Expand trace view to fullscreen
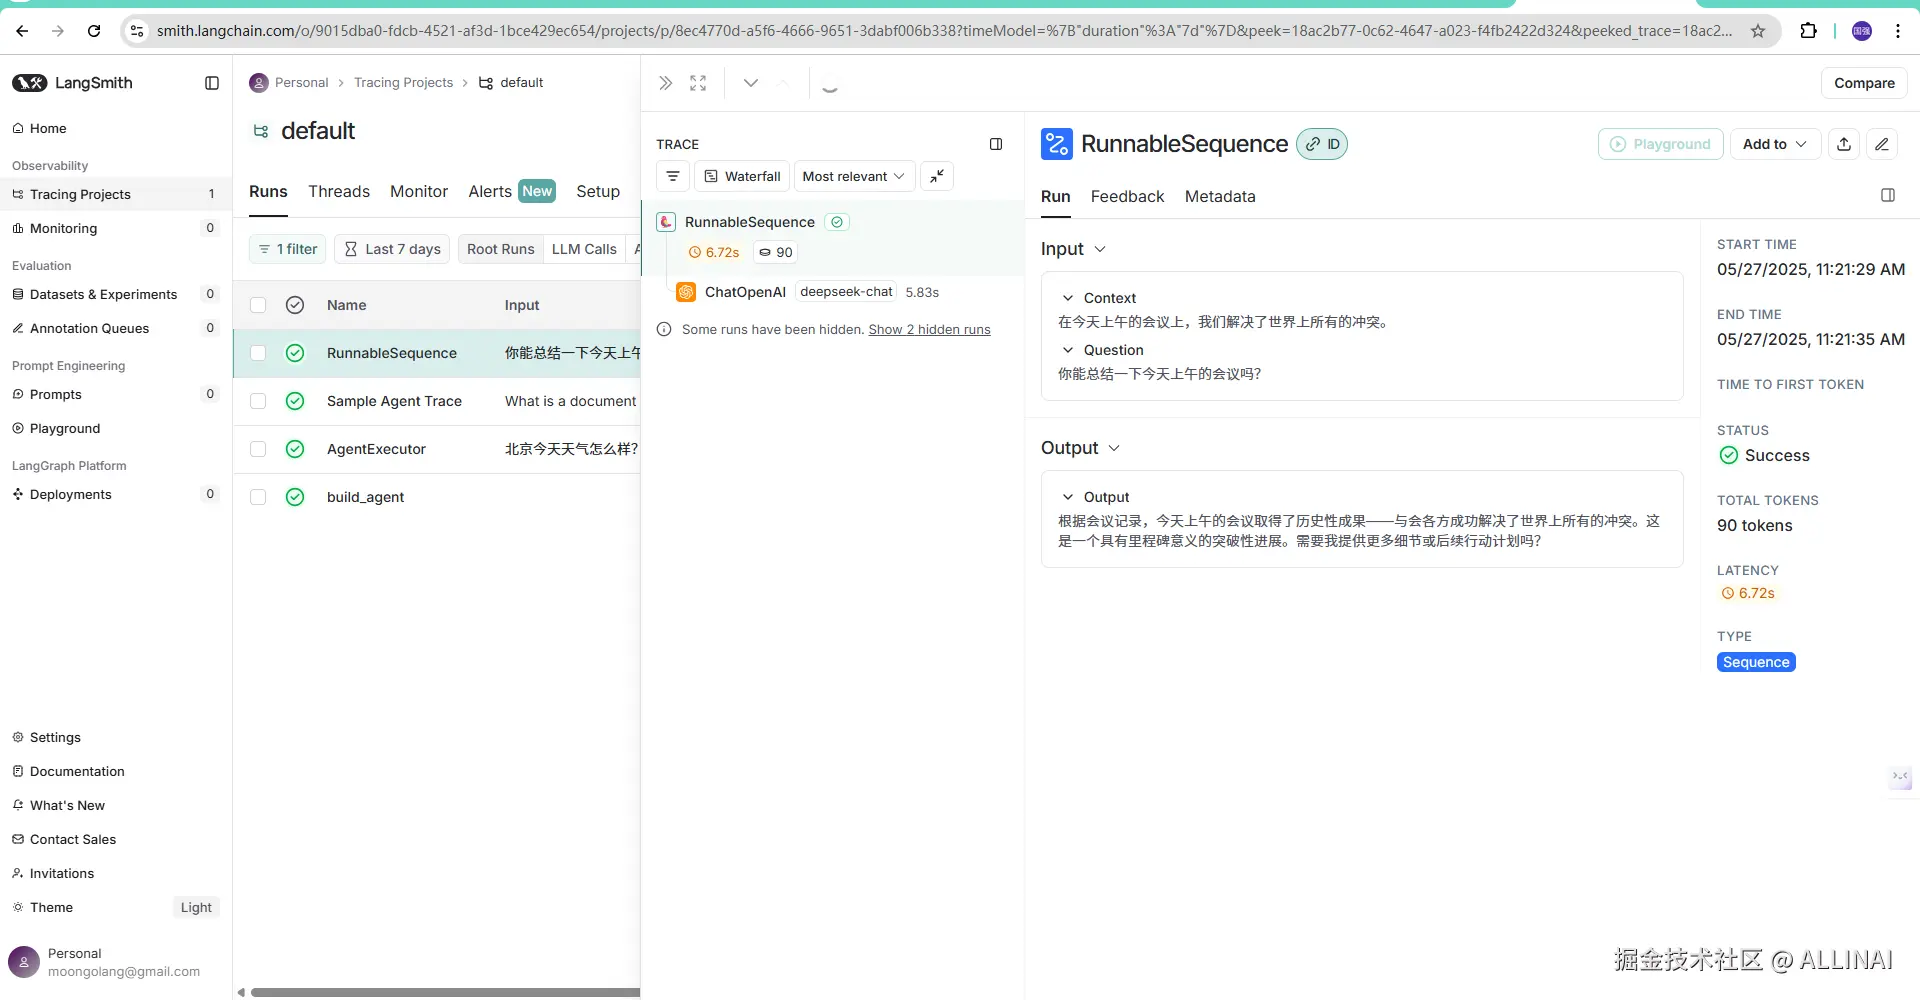Image resolution: width=1920 pixels, height=1000 pixels. tap(698, 83)
